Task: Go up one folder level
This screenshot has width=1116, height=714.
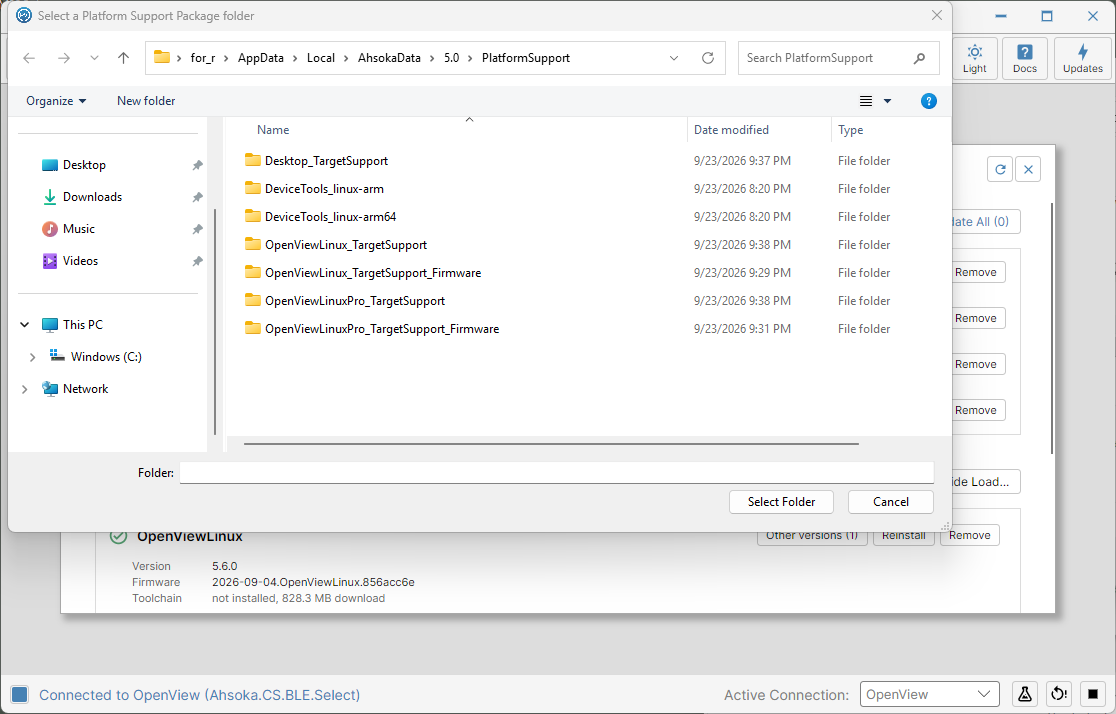Action: coord(123,58)
